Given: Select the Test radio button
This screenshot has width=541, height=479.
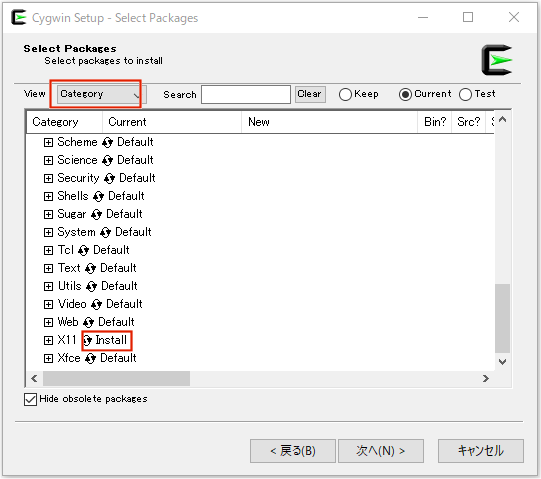Looking at the screenshot, I should coord(465,94).
